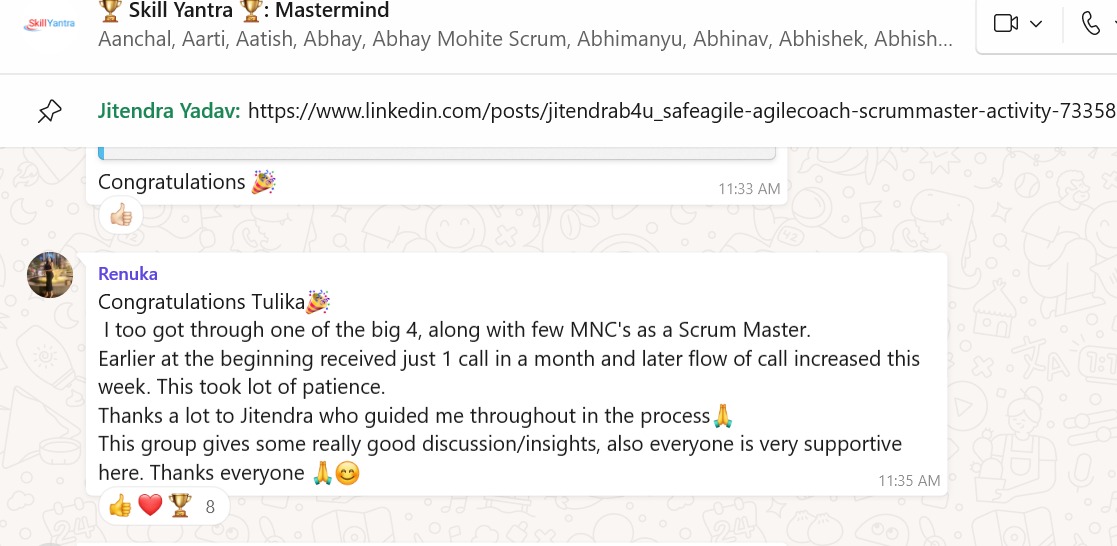
Task: Click thumbs-up reaction on Renuka's message
Action: pos(120,506)
